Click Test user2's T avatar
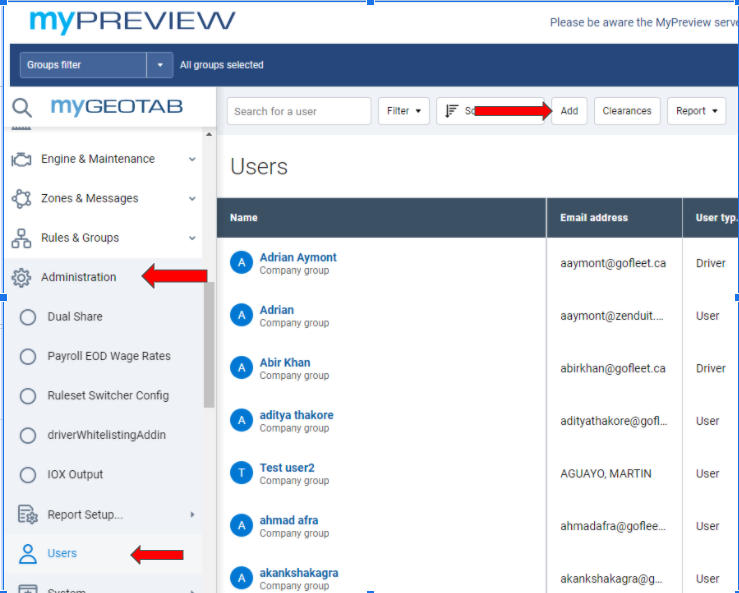This screenshot has width=739, height=593. [241, 473]
